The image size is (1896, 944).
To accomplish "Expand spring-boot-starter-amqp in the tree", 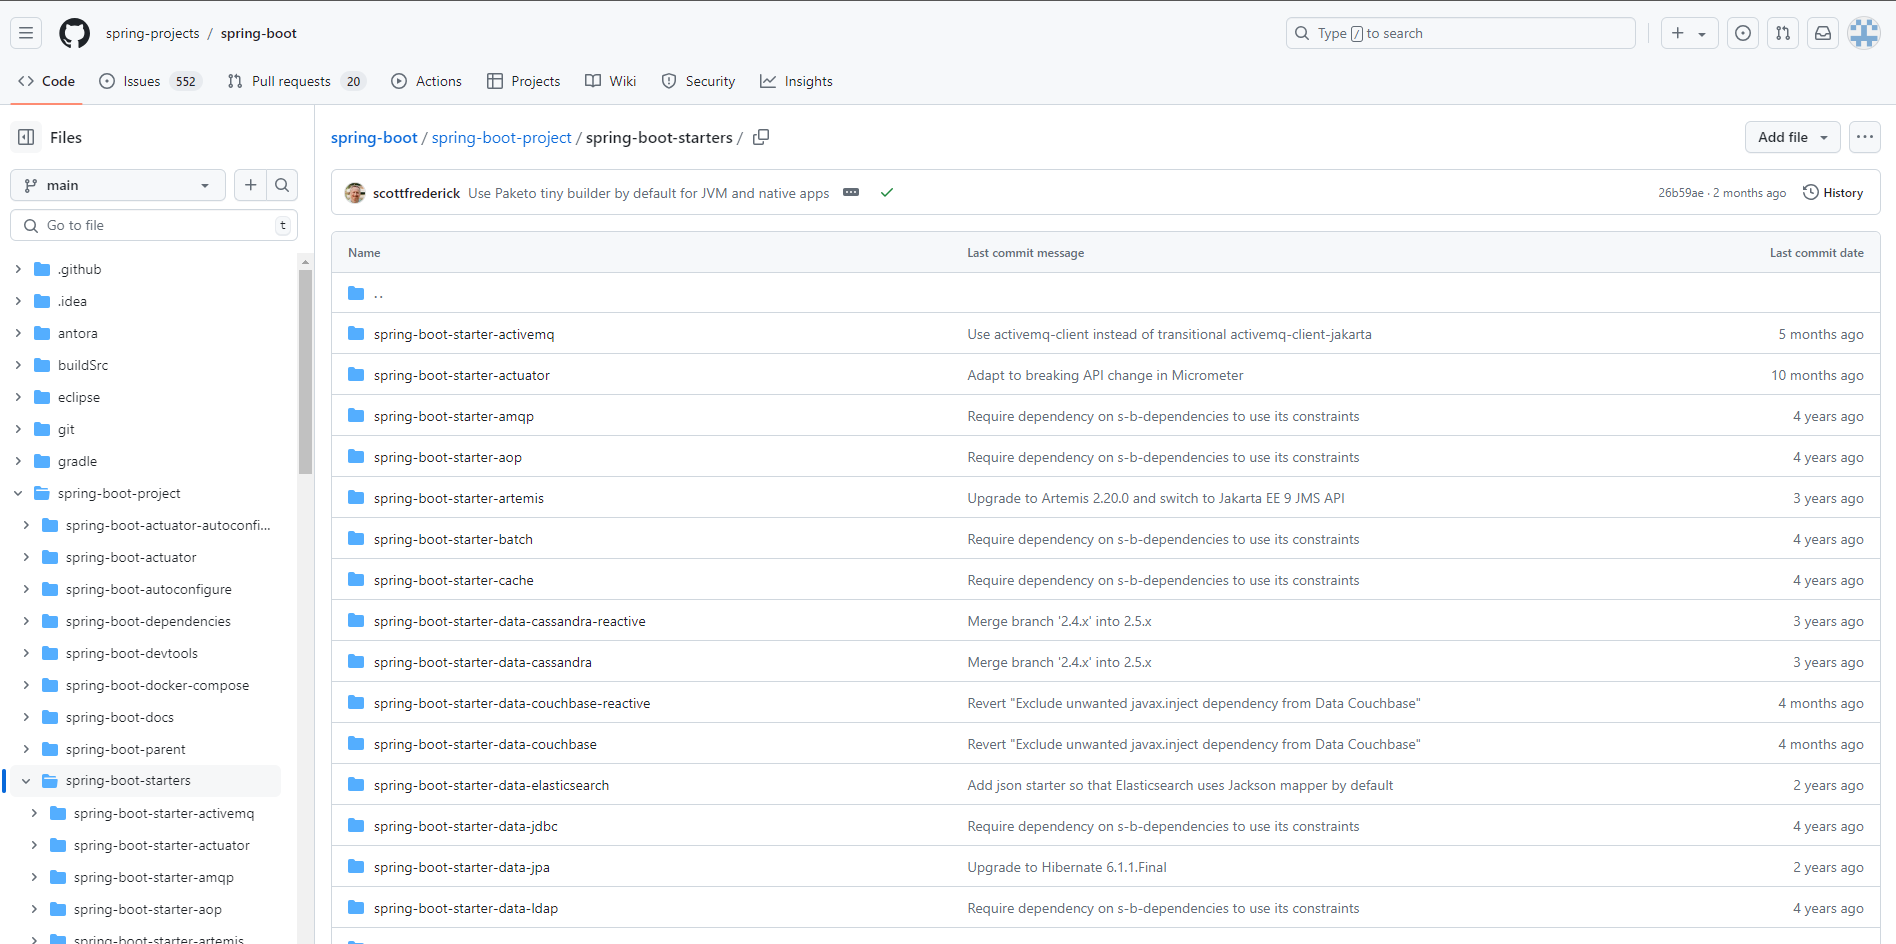I will [34, 877].
